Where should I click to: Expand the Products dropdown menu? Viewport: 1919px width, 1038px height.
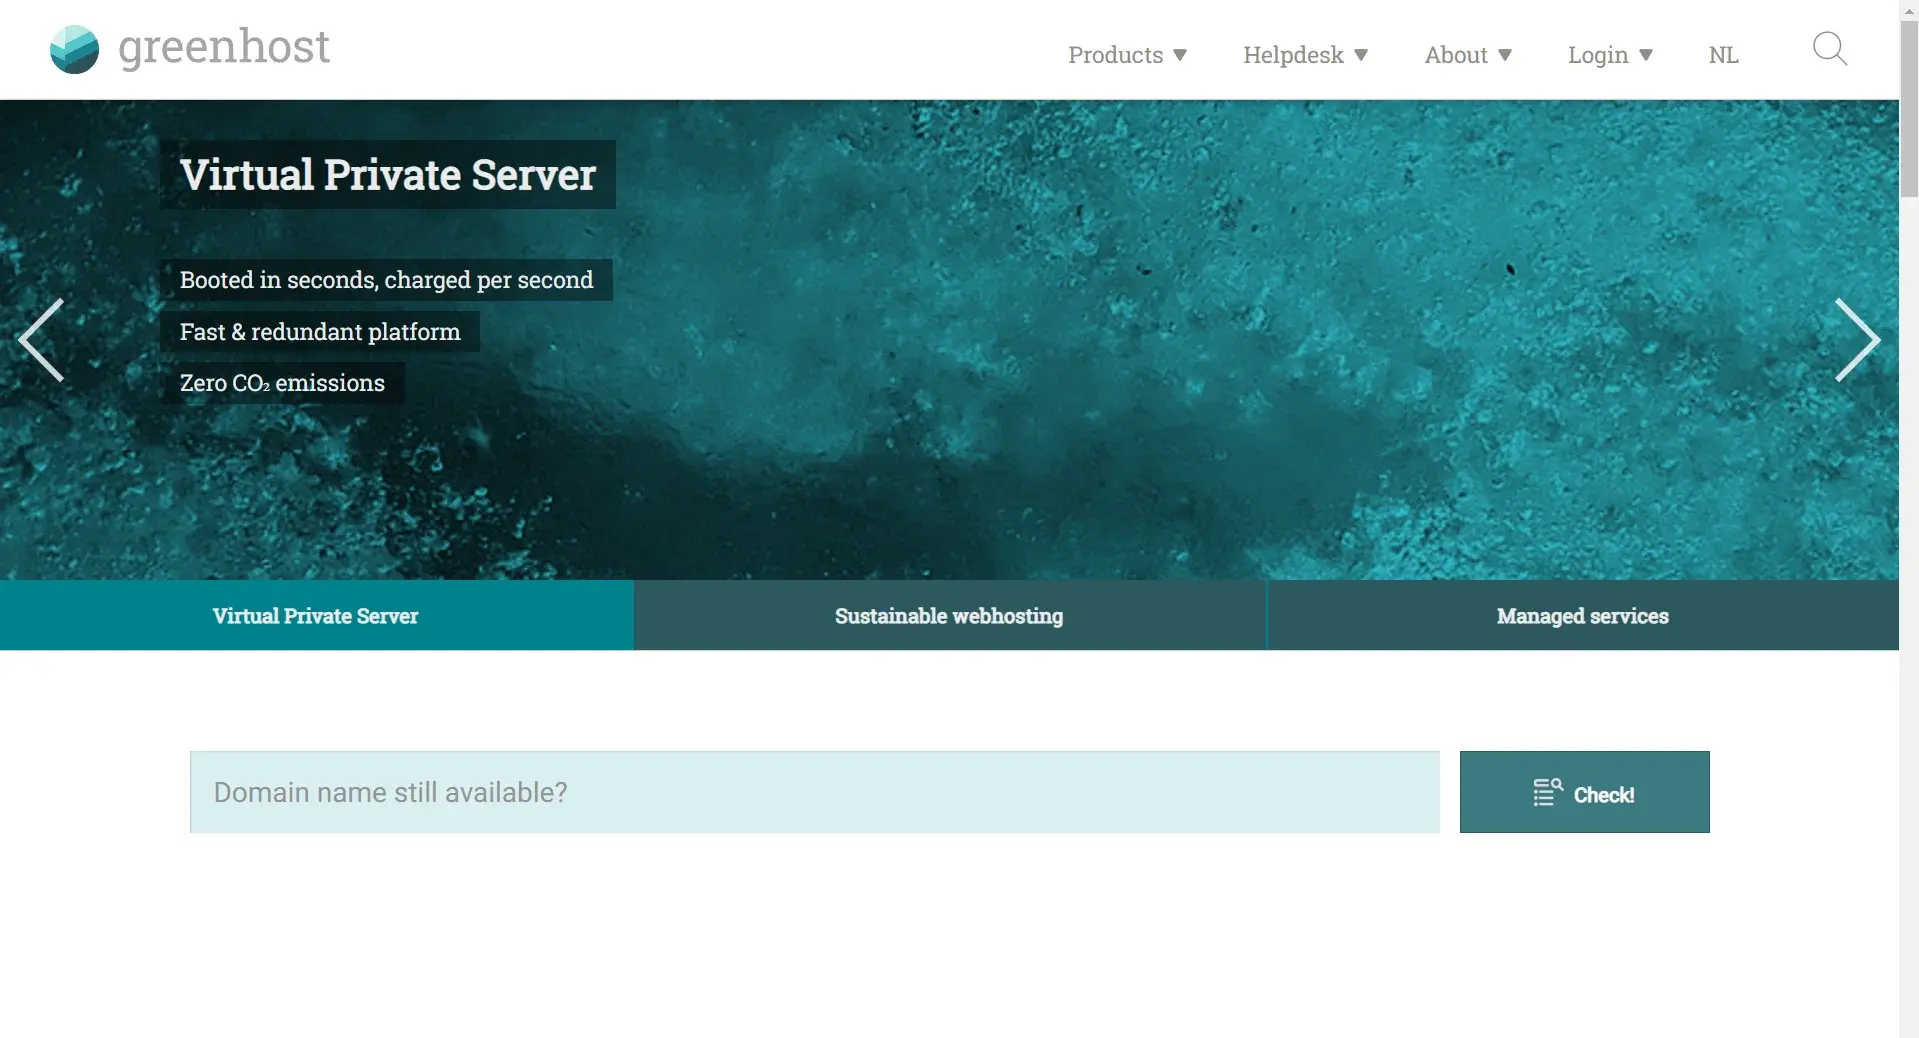(x=1126, y=55)
